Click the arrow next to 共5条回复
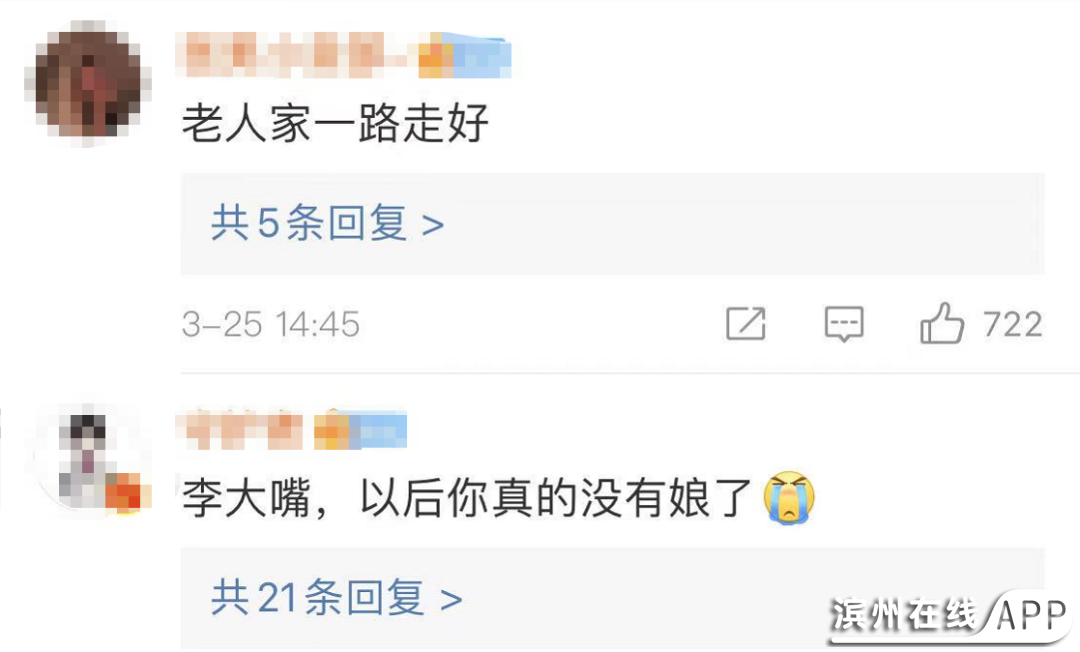Screen dimensions: 1080x652 (x=433, y=225)
